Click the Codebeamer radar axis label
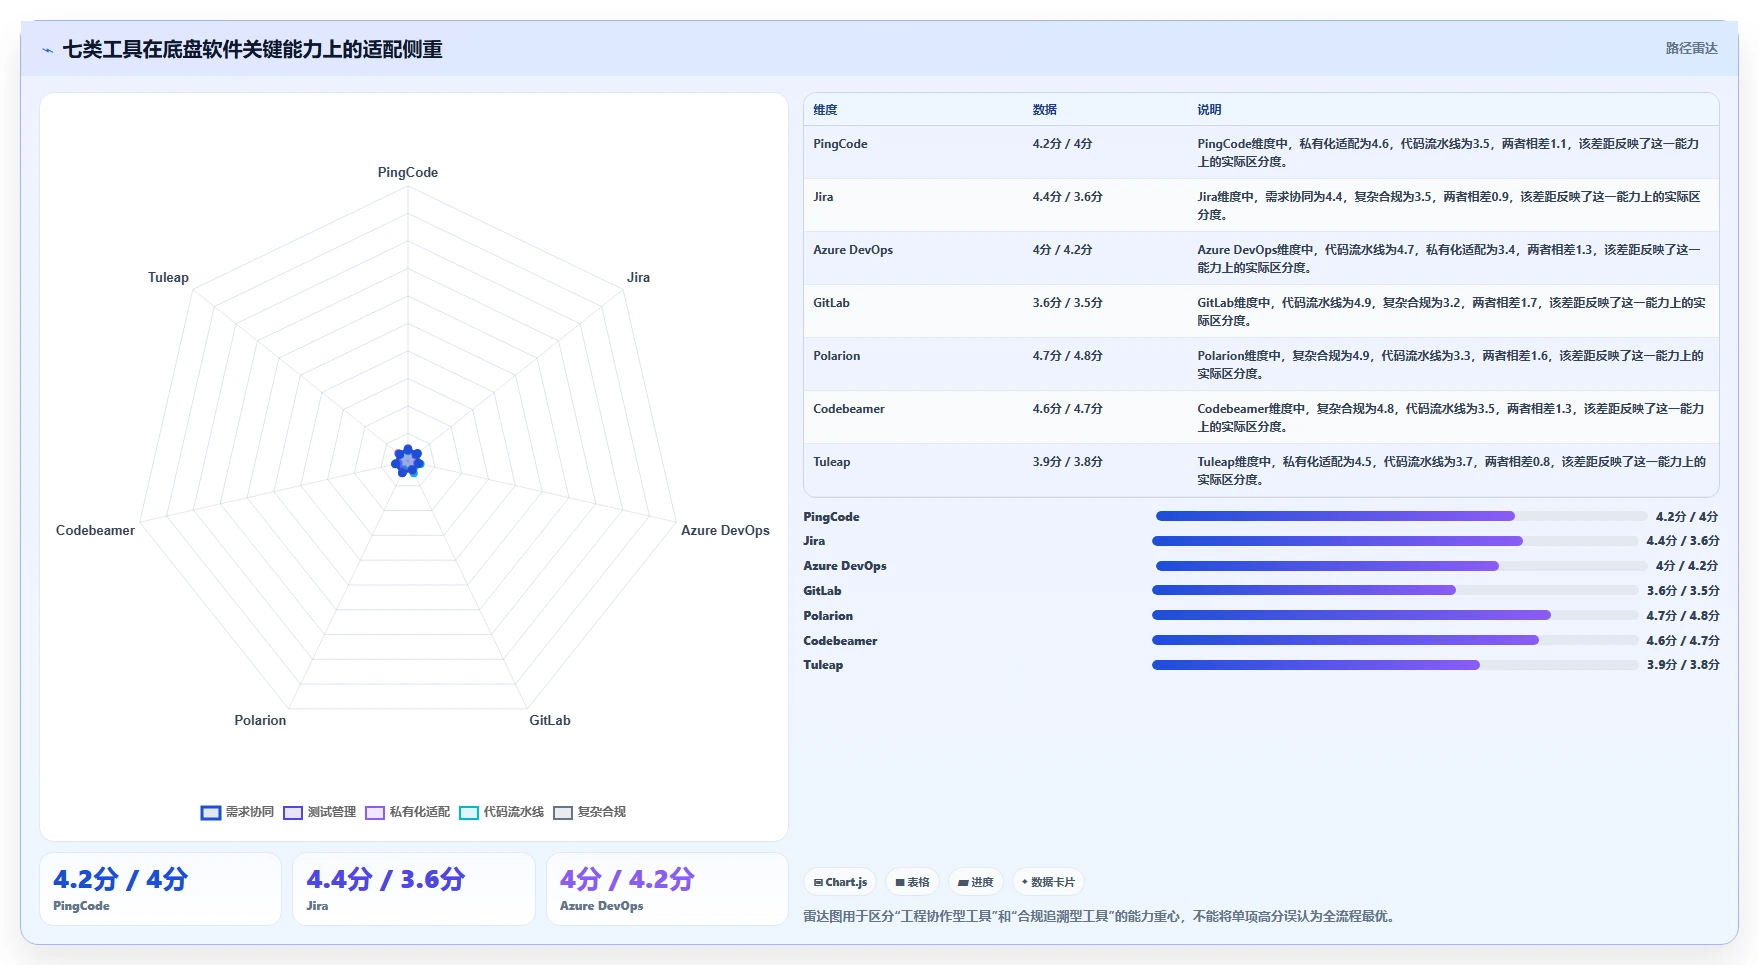 pyautogui.click(x=95, y=530)
